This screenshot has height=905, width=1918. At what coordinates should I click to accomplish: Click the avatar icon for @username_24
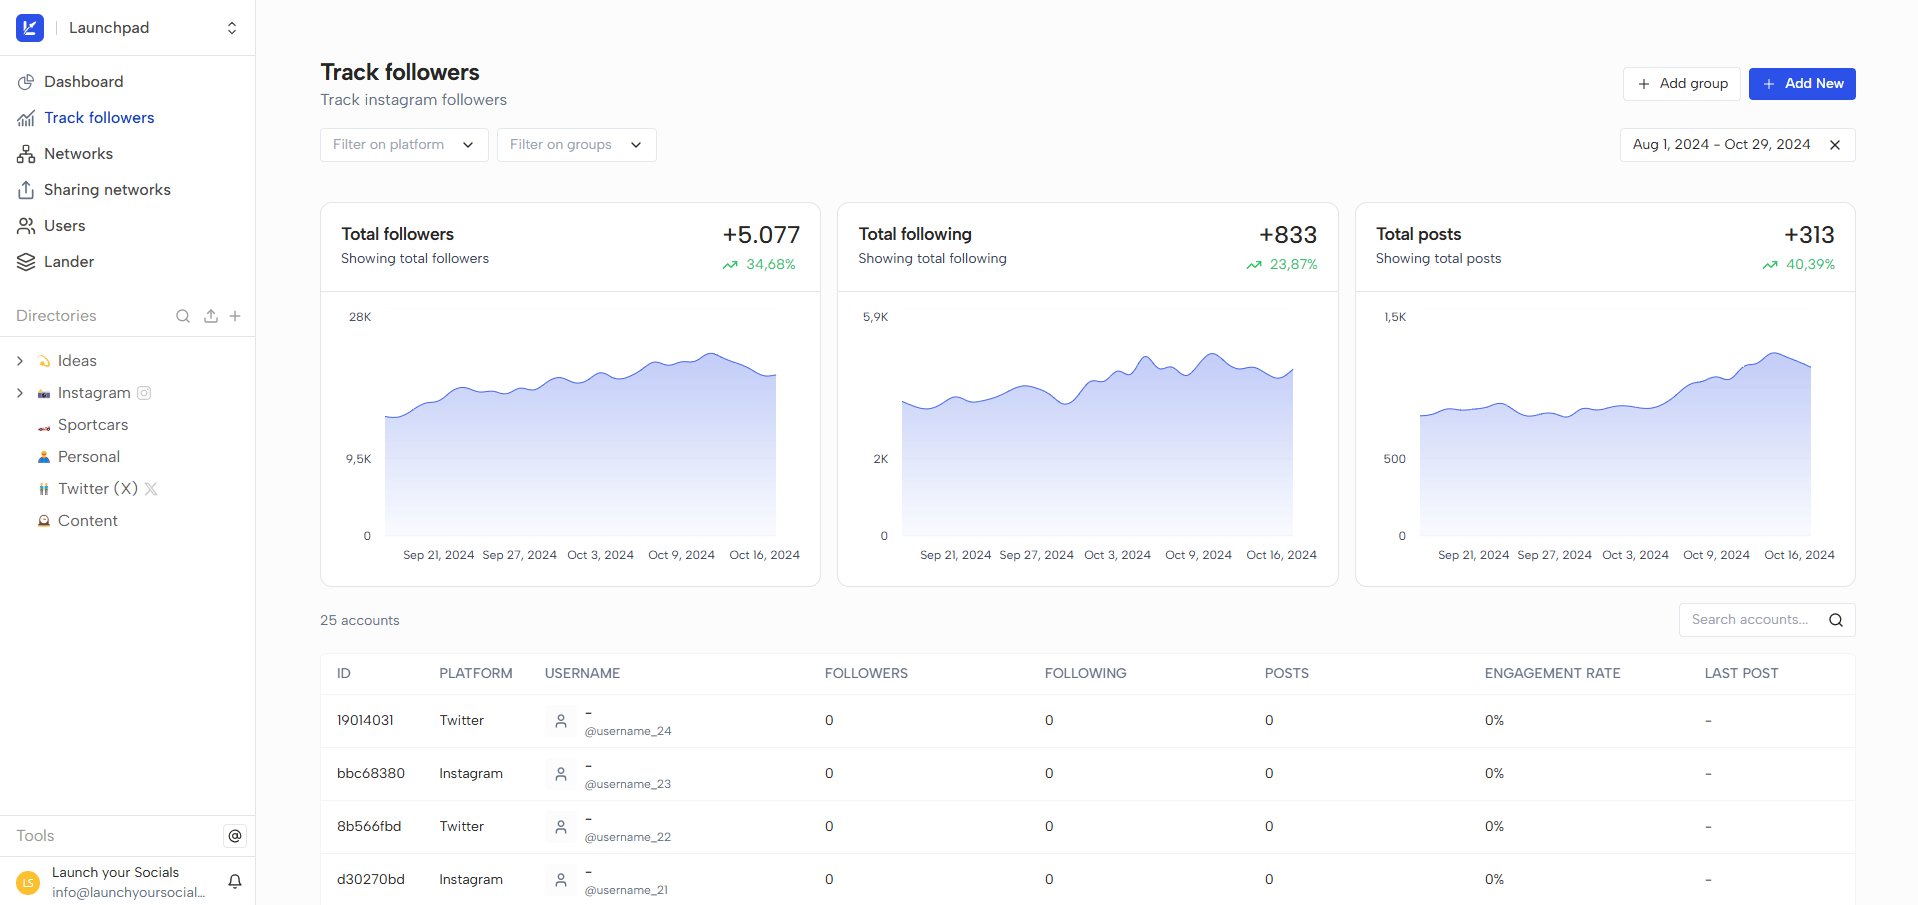(x=560, y=720)
